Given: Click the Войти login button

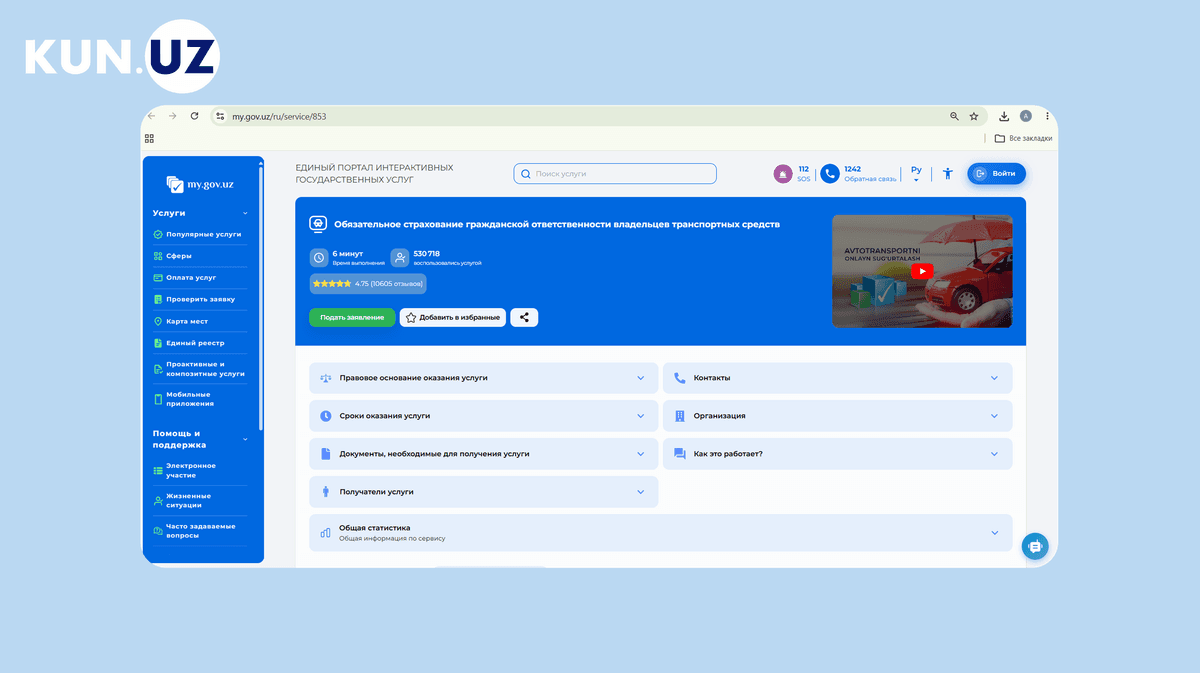Looking at the screenshot, I should tap(996, 174).
